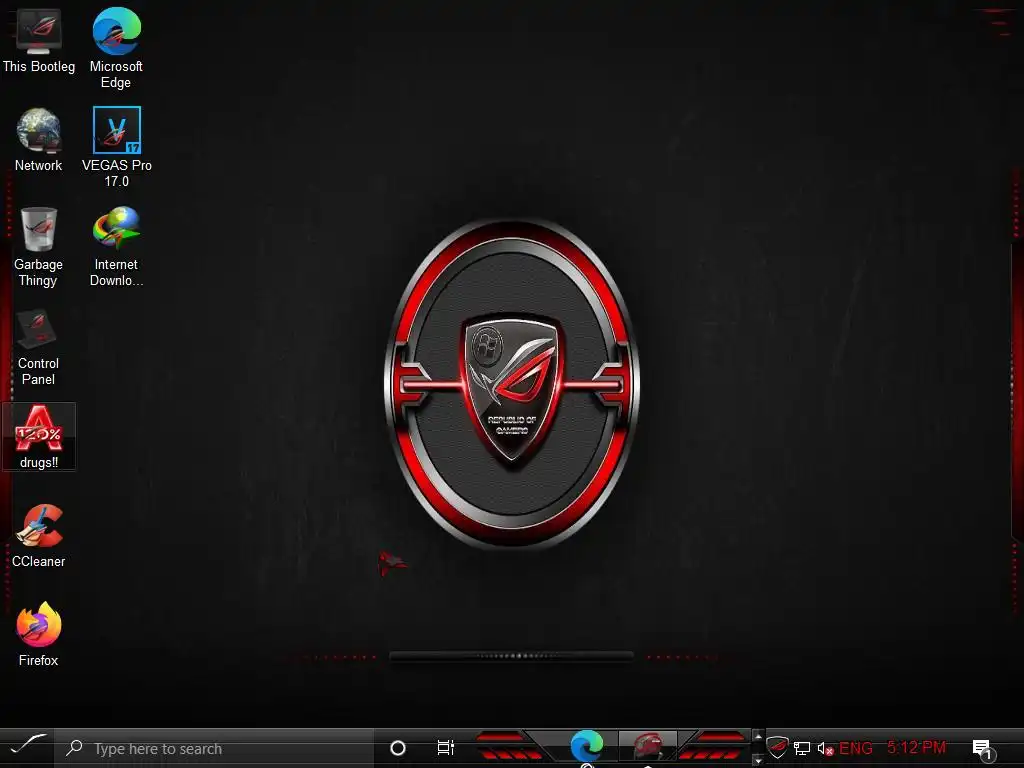Open the network tray icon
Image resolution: width=1024 pixels, height=768 pixels.
[x=802, y=748]
